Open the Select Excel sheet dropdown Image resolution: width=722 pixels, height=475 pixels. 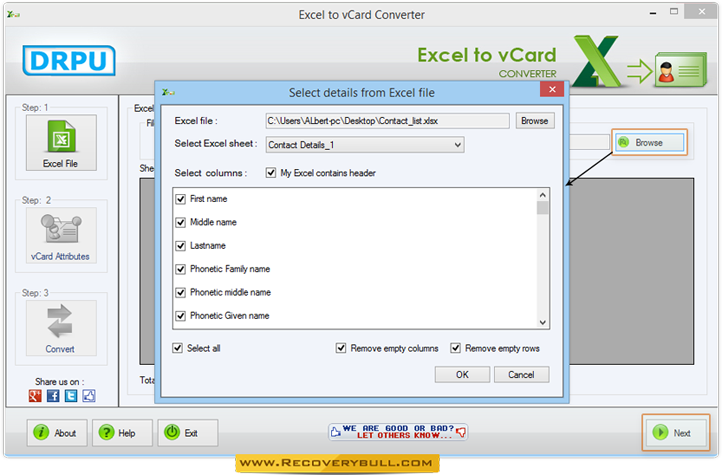(x=365, y=145)
